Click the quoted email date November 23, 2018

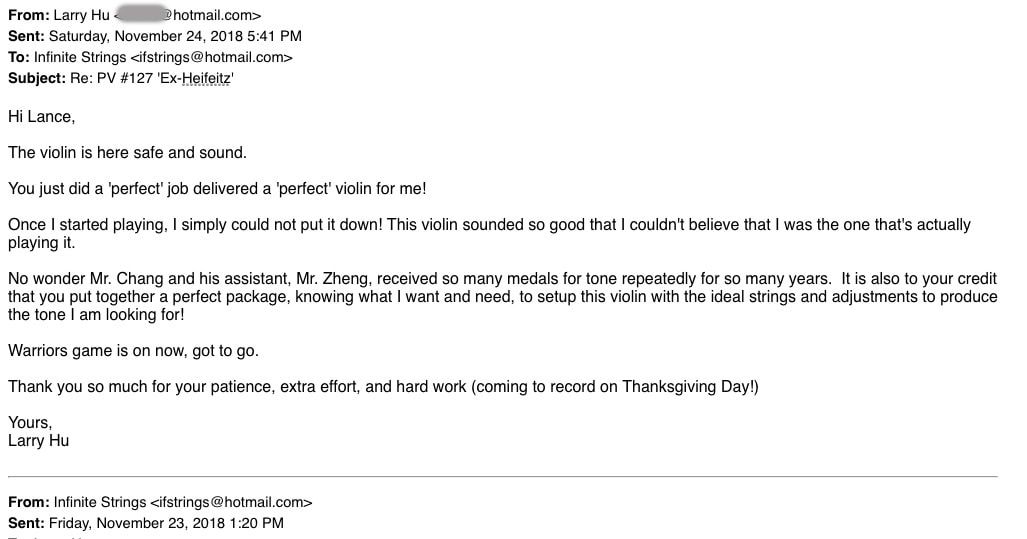182,523
